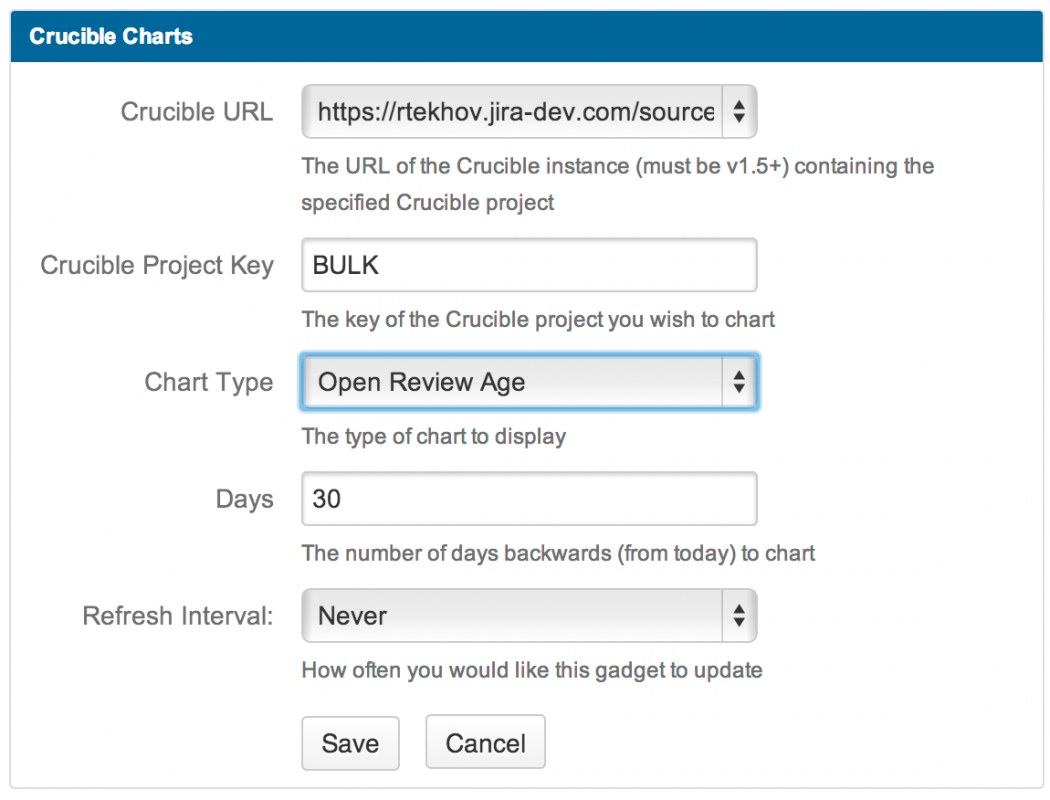Click the up-down arrows on the Crucible URL selector

point(739,112)
